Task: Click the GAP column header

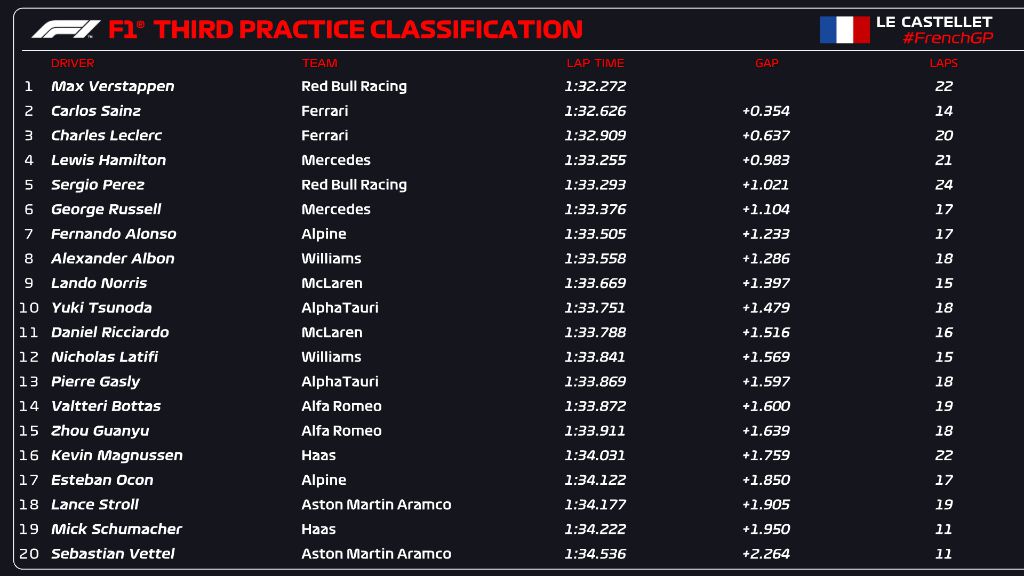Action: [x=766, y=63]
